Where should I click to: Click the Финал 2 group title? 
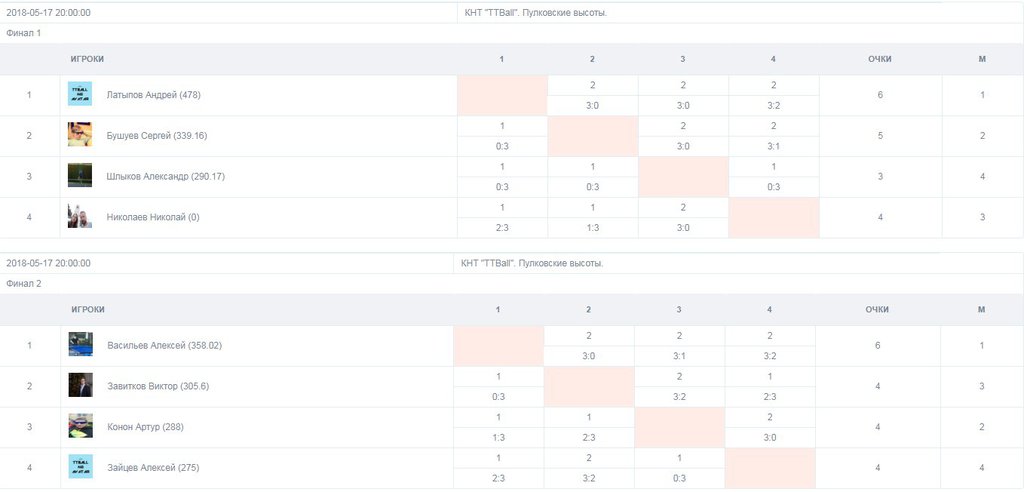click(24, 283)
